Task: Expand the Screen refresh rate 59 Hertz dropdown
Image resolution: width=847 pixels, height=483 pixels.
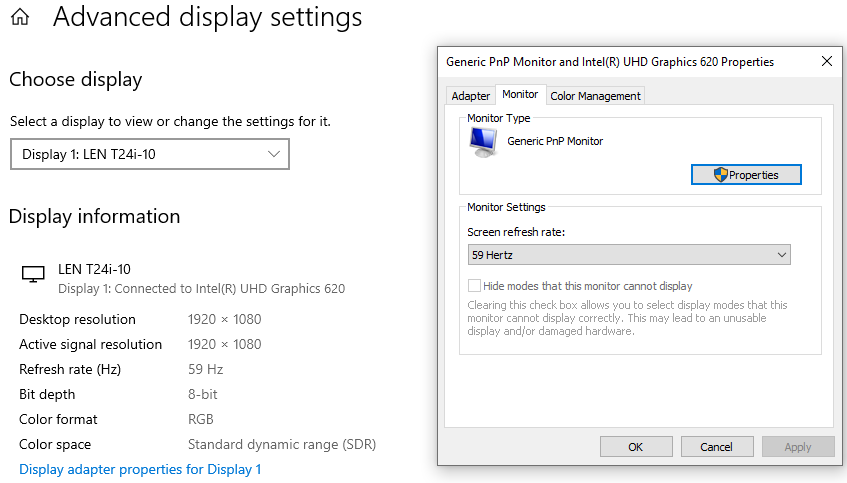Action: [629, 255]
